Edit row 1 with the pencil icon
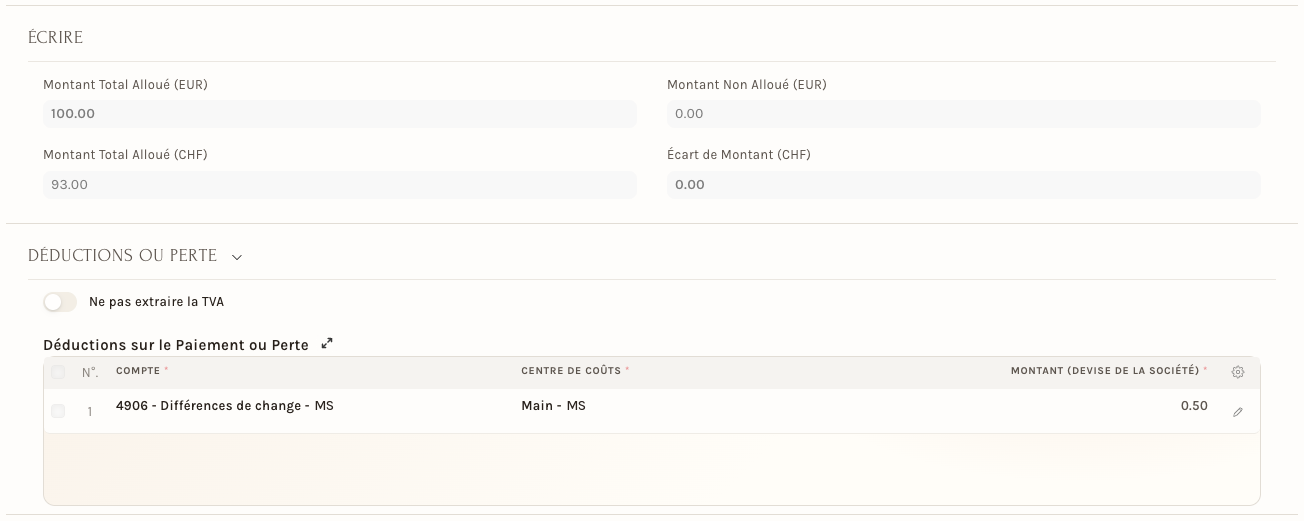This screenshot has width=1304, height=521. (1238, 411)
